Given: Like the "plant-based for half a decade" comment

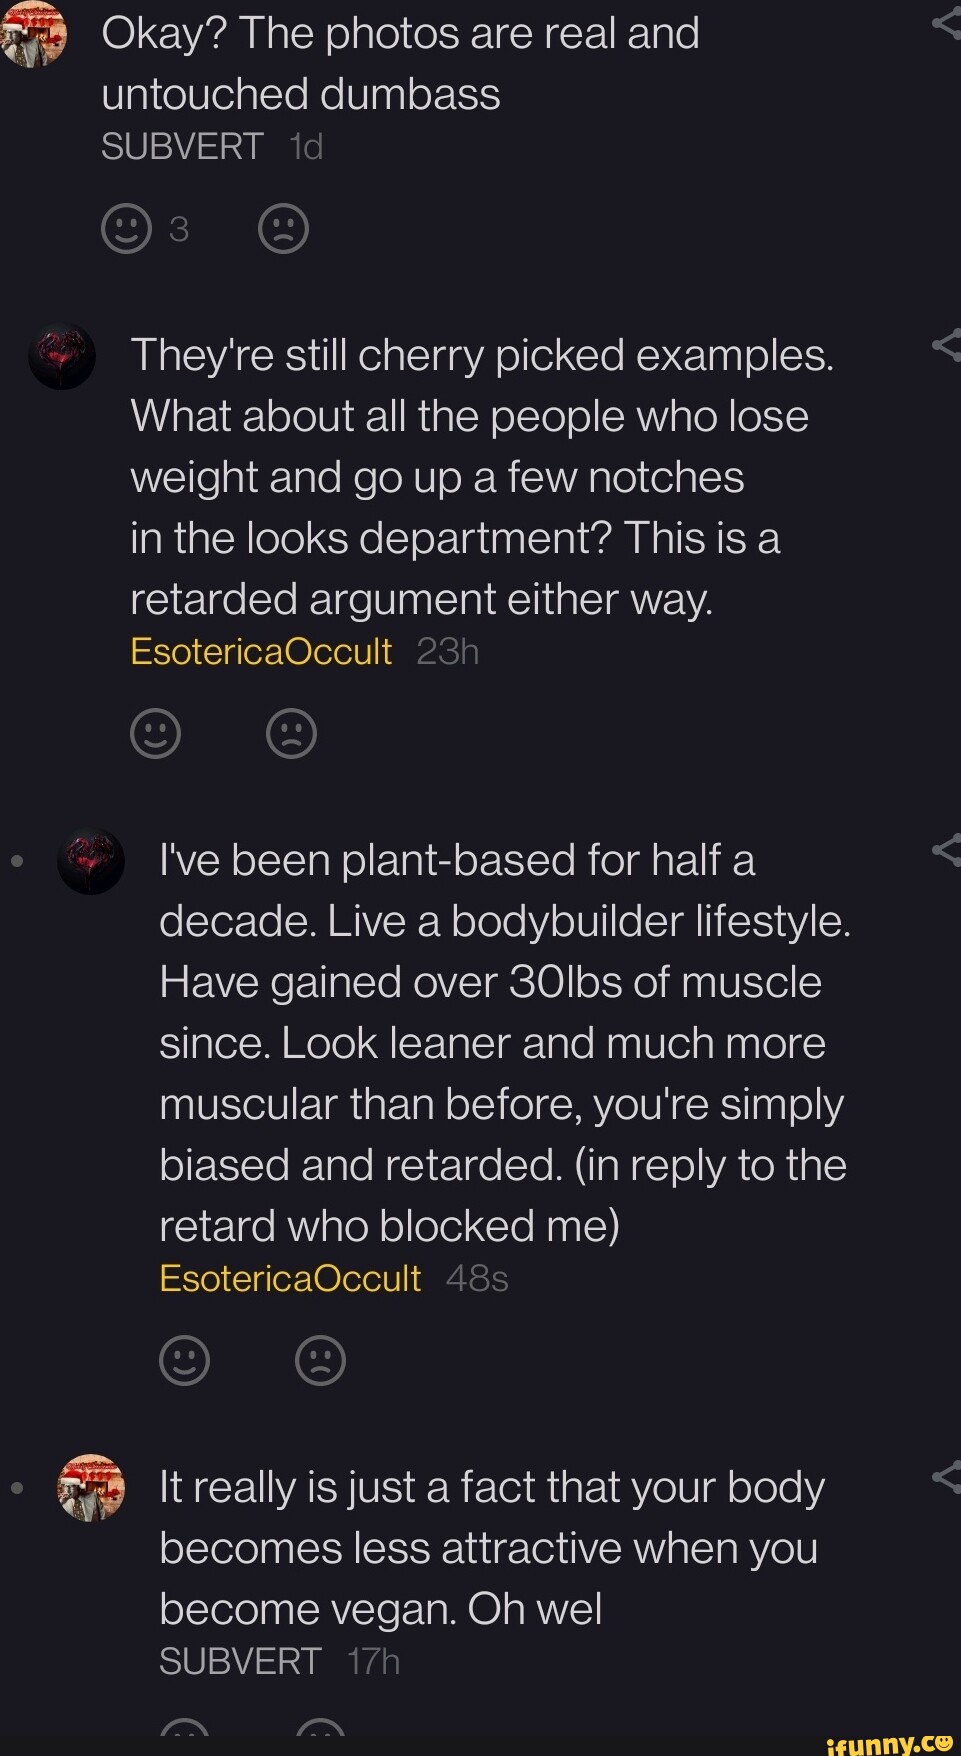Looking at the screenshot, I should (x=184, y=1360).
